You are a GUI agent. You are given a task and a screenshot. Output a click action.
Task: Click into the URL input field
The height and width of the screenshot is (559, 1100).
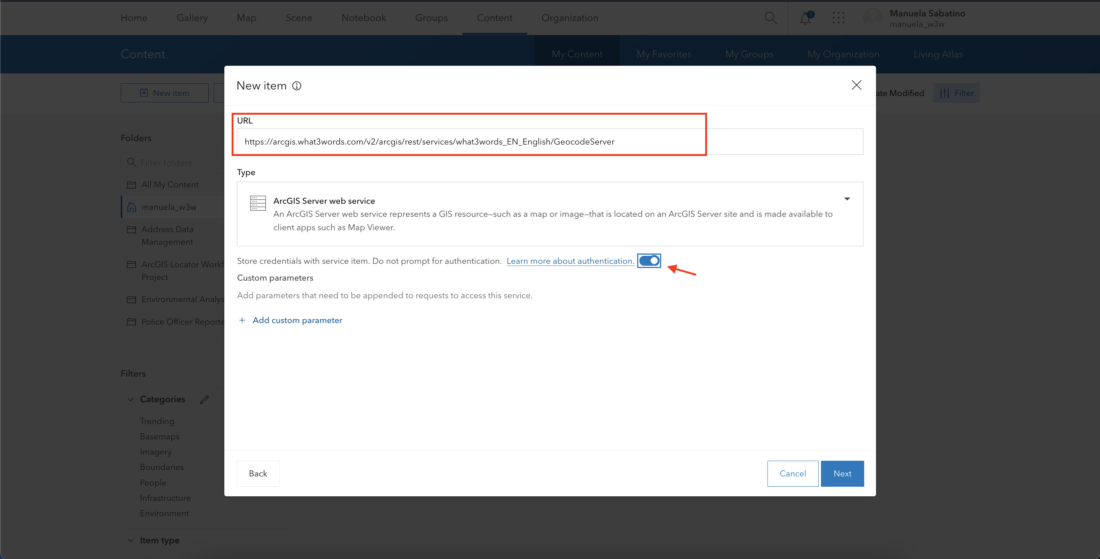click(550, 142)
